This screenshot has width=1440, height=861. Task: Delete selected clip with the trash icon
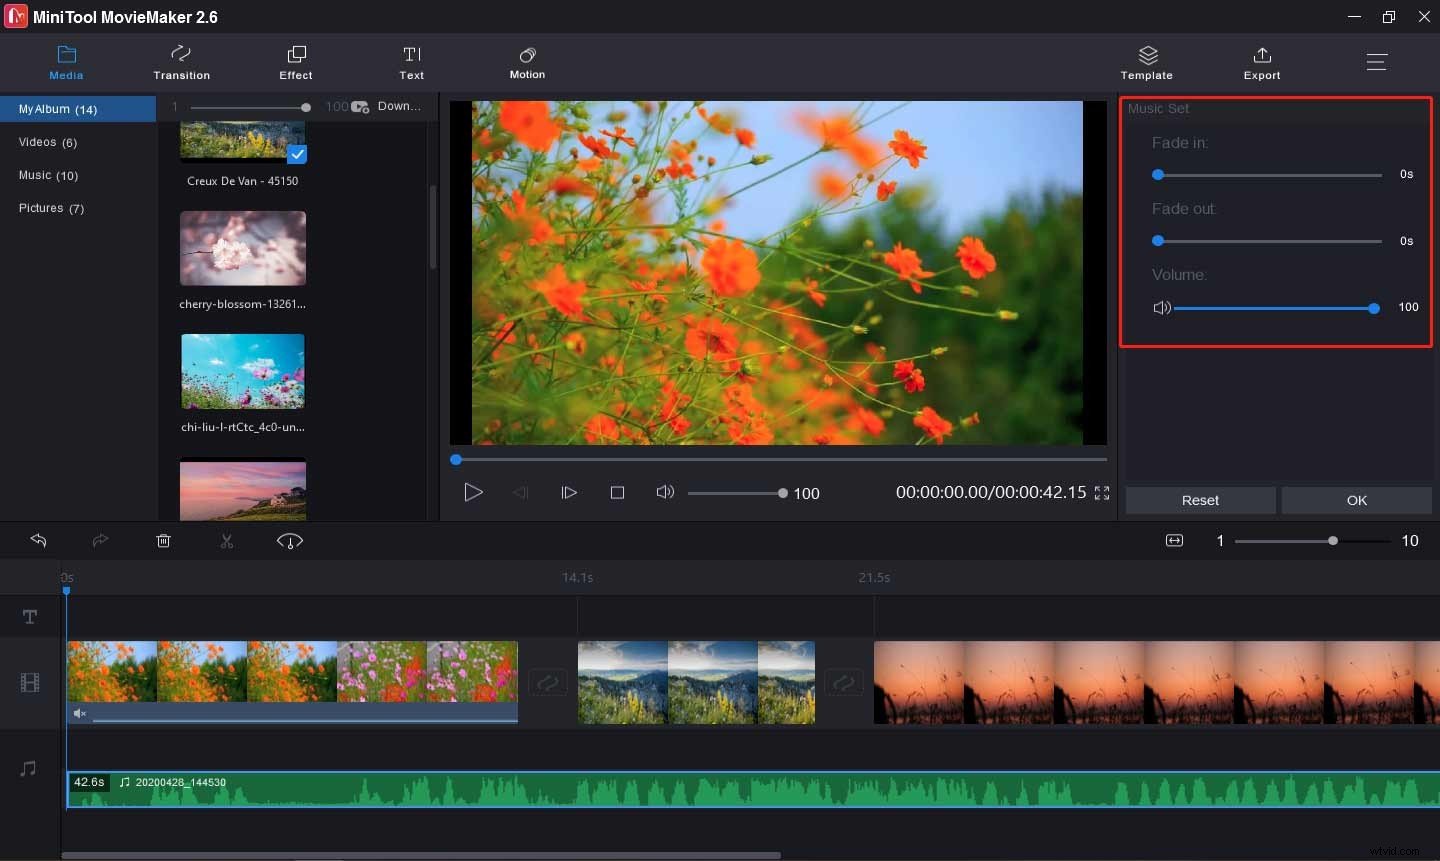(163, 541)
